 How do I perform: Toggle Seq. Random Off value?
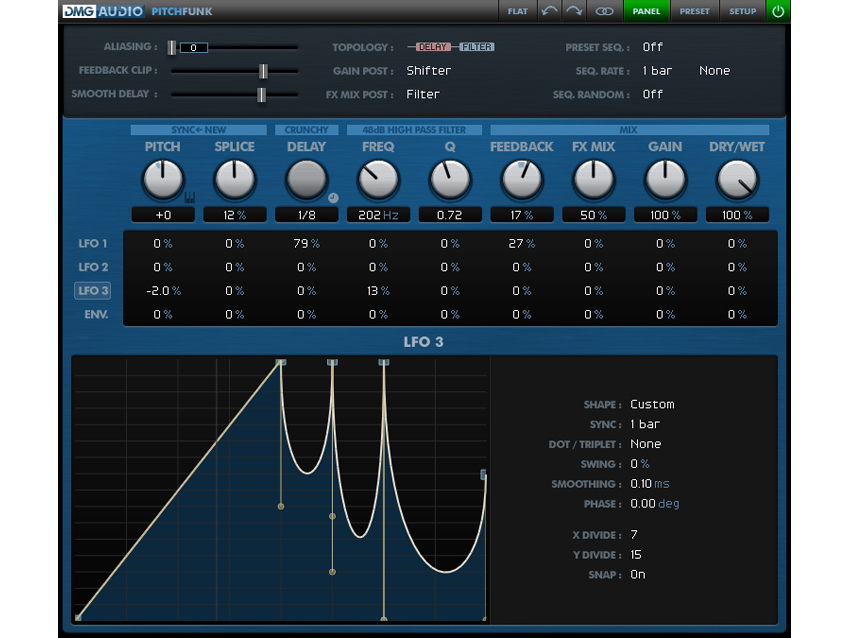652,94
